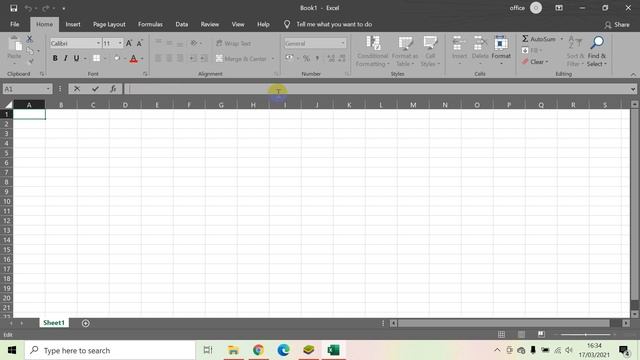Add a new sheet with plus icon
640x360 pixels.
[85, 323]
